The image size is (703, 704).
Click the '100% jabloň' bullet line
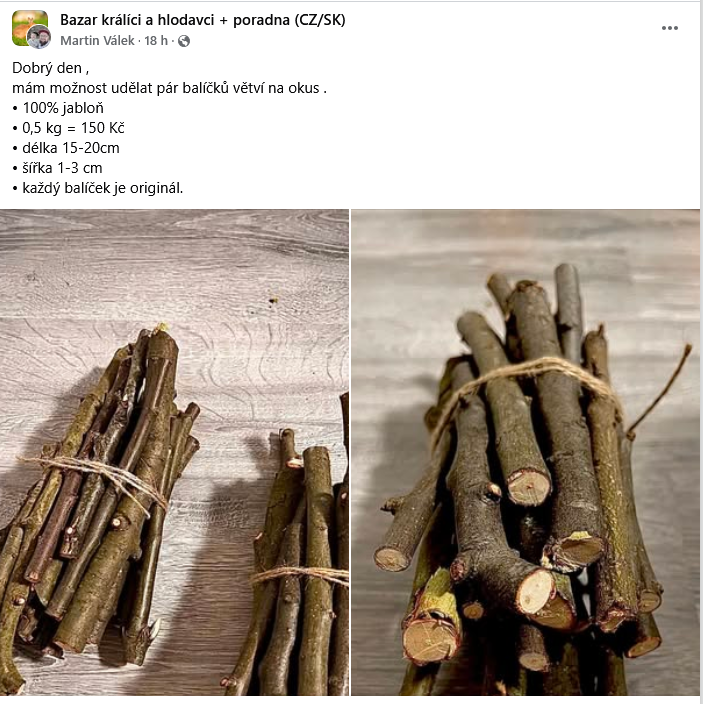point(58,108)
